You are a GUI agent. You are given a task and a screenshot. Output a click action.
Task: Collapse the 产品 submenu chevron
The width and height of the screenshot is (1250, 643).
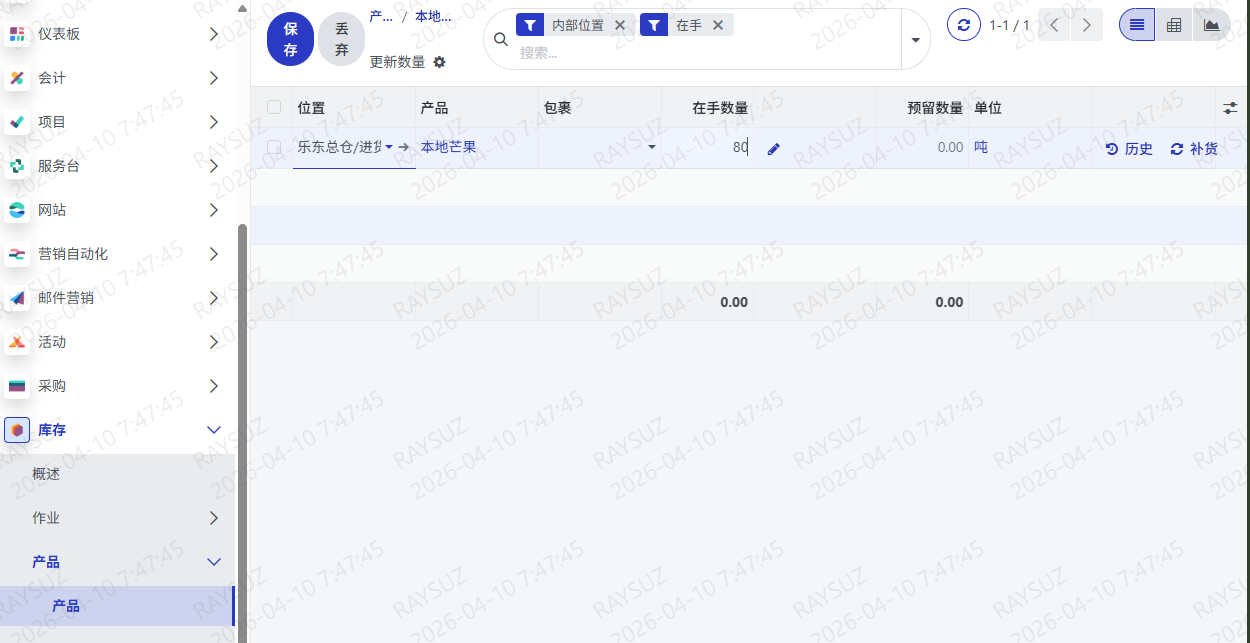click(214, 562)
